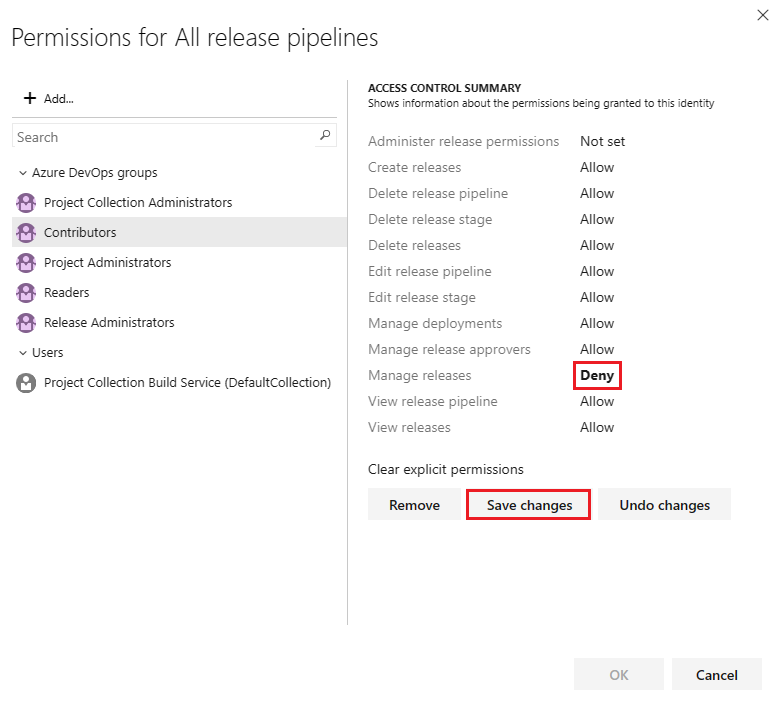
Task: Click the plus icon next to Add
Action: click(29, 98)
